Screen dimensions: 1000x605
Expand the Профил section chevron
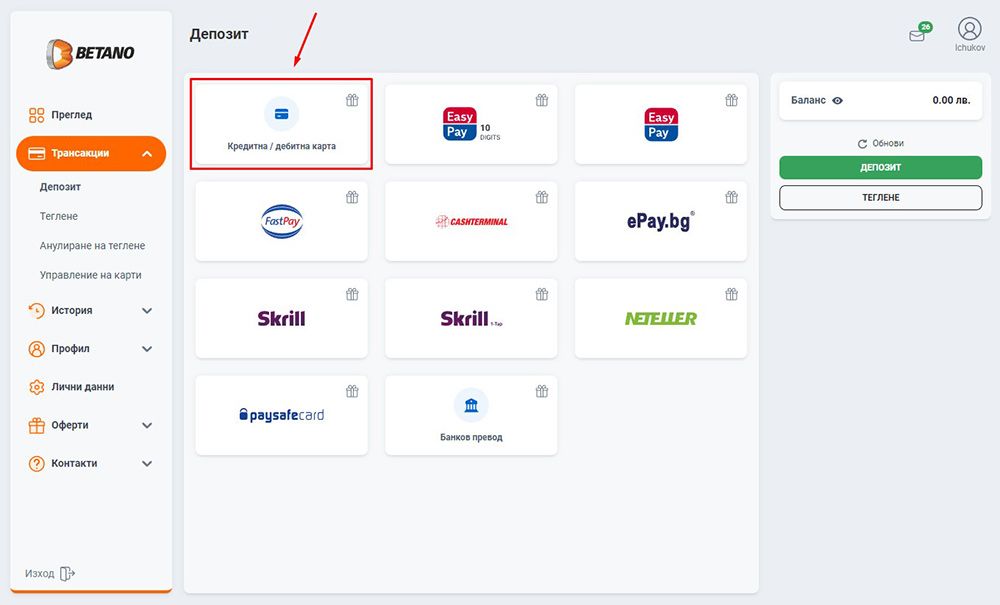(x=147, y=349)
